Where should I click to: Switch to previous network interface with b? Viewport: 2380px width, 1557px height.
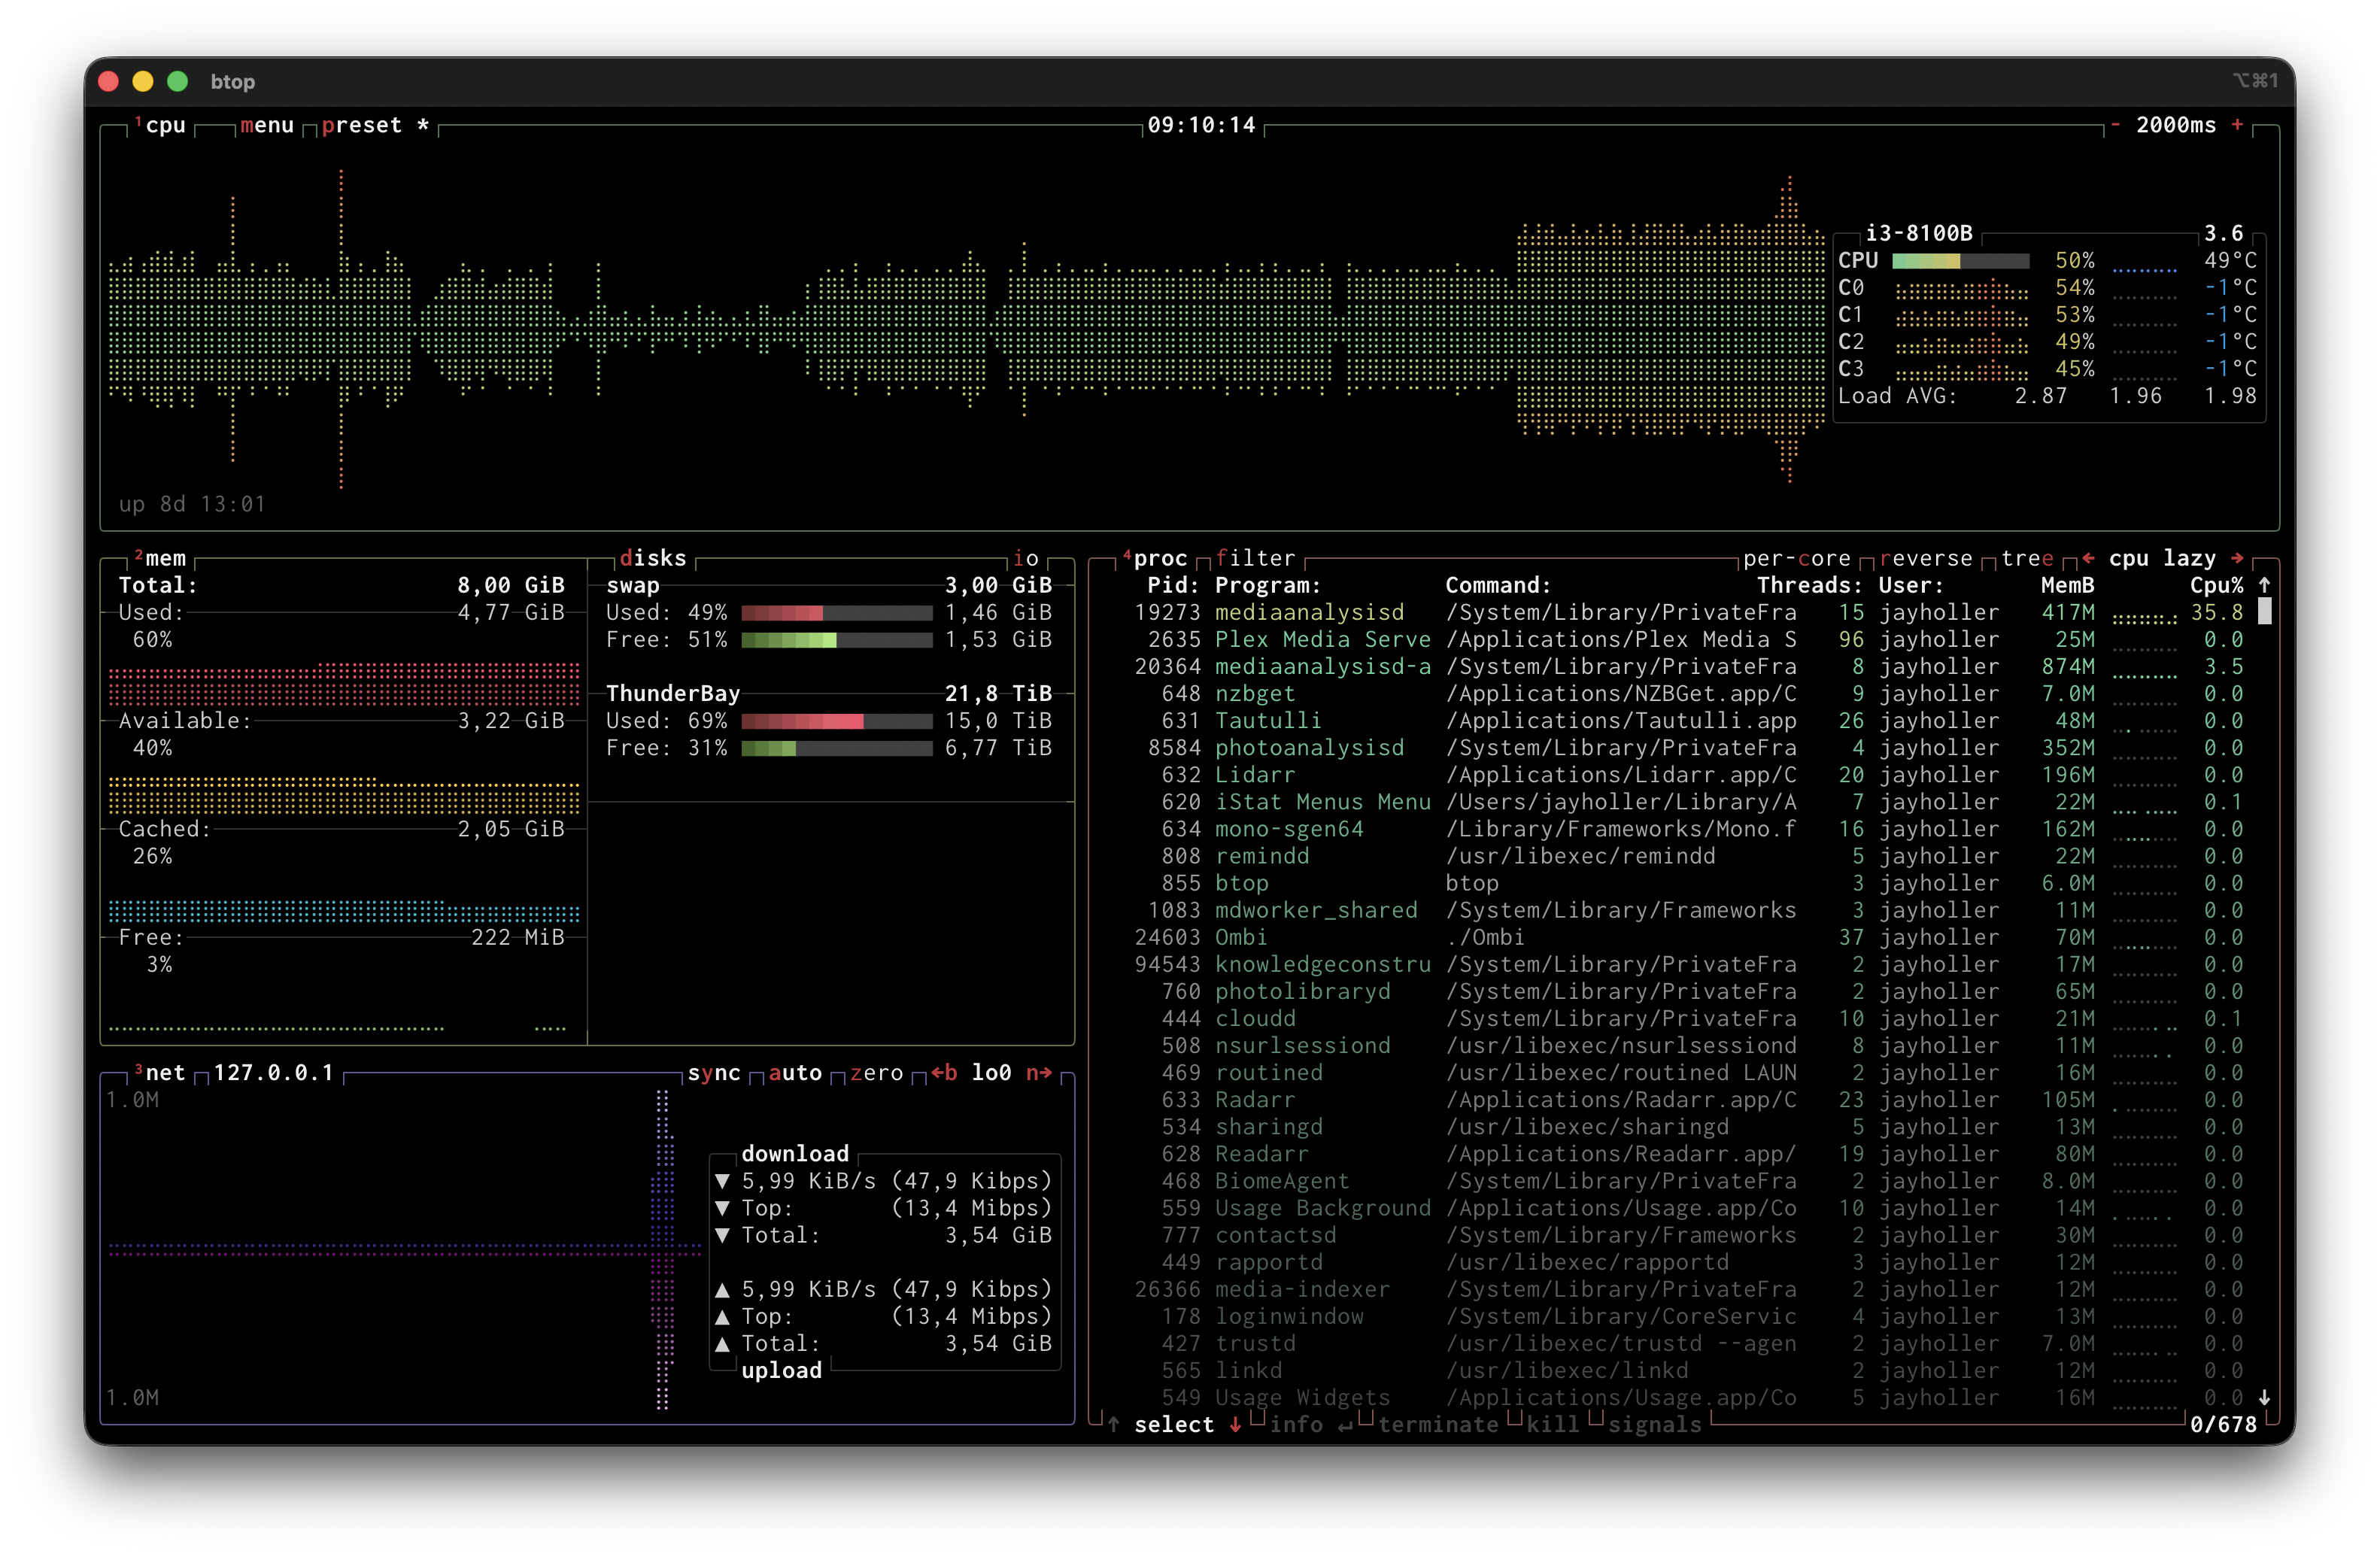[943, 1072]
